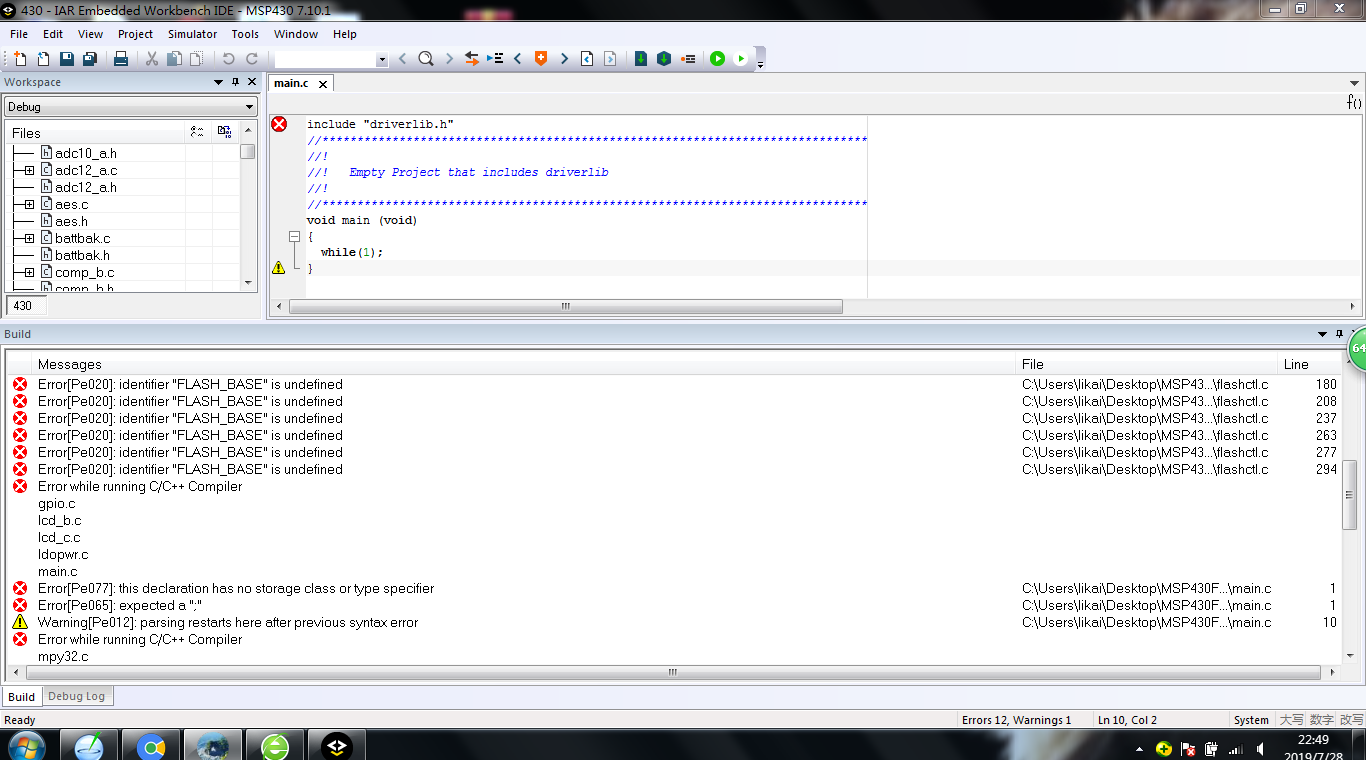Start Download and Debug with green button
Screen dimensions: 1366x760
point(718,59)
